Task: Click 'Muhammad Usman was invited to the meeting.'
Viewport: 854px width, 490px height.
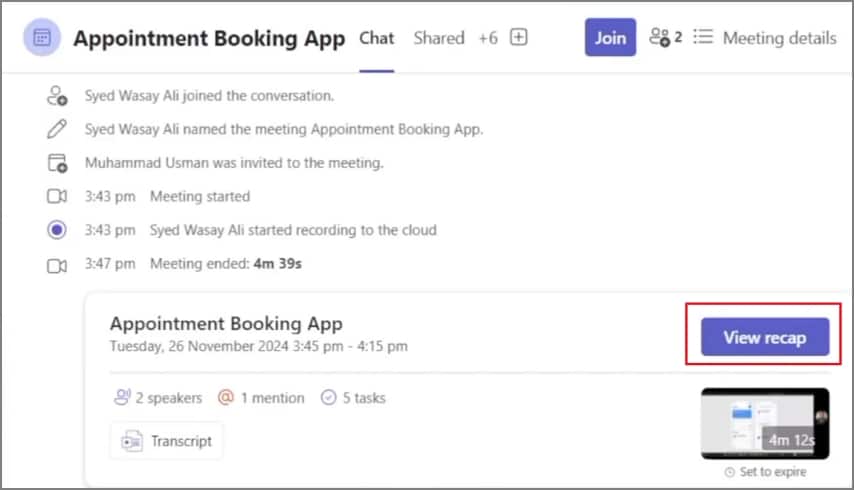Action: (234, 163)
